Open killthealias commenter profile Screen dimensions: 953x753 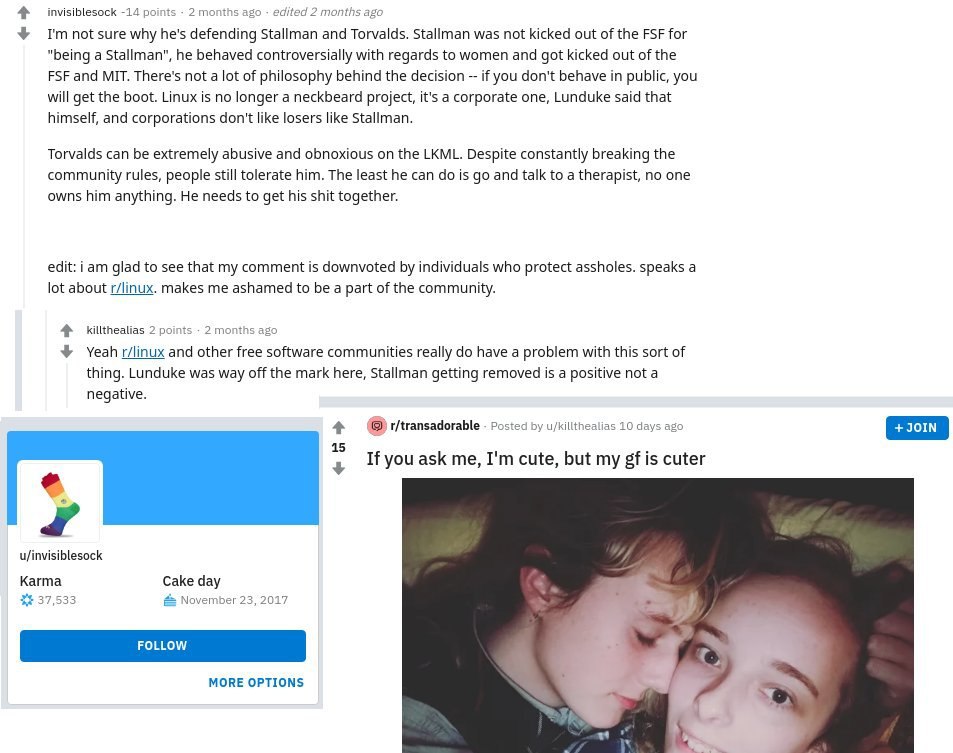[115, 330]
